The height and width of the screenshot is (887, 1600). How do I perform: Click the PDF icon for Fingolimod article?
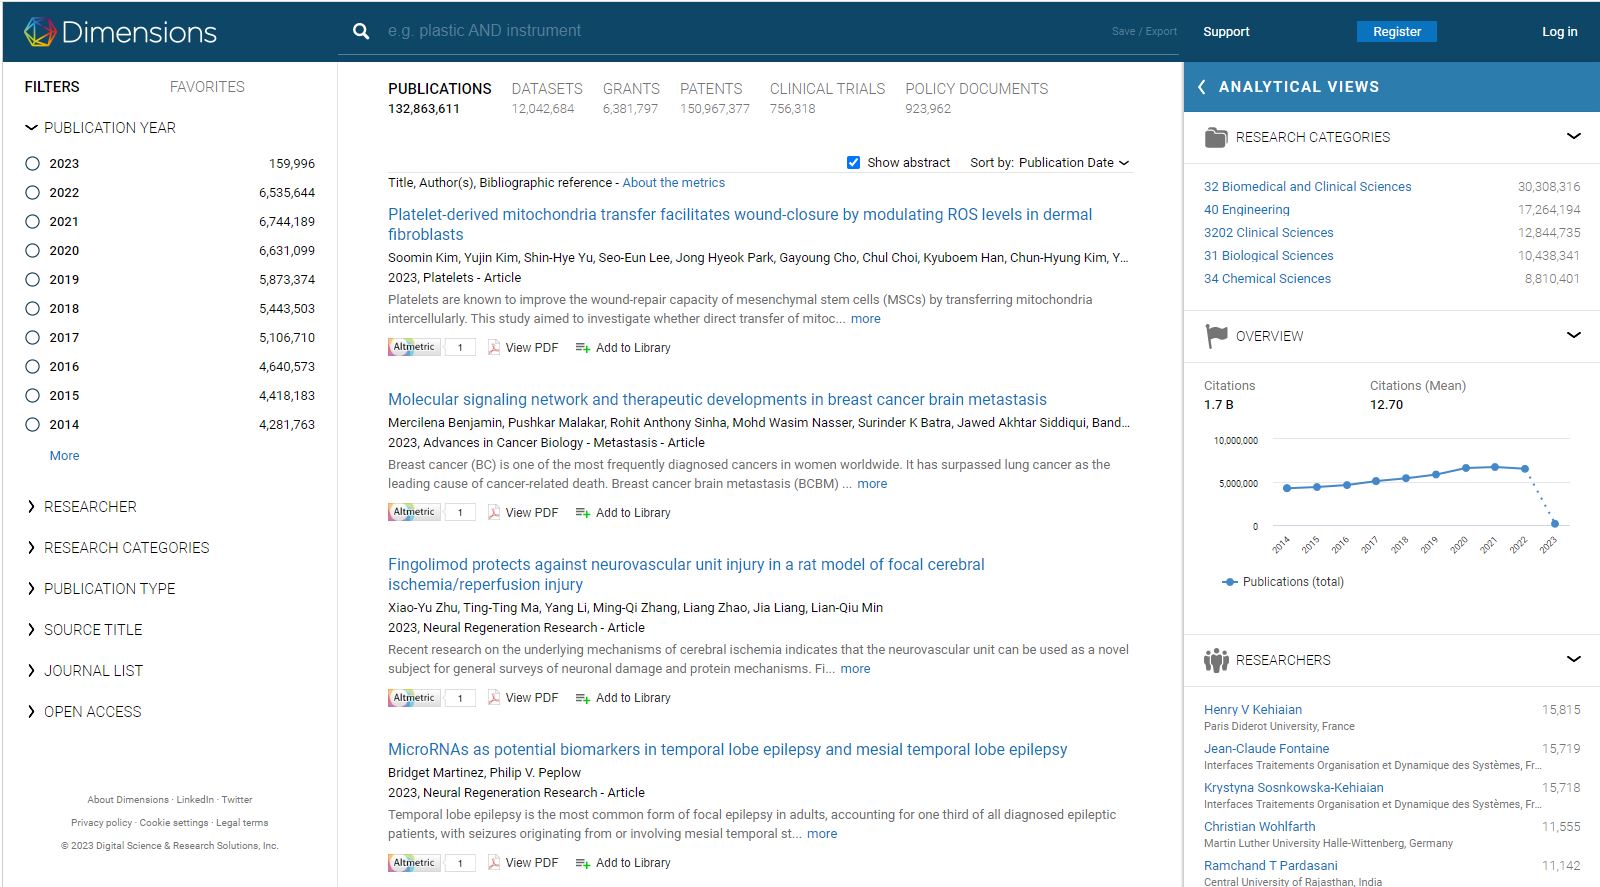point(494,697)
